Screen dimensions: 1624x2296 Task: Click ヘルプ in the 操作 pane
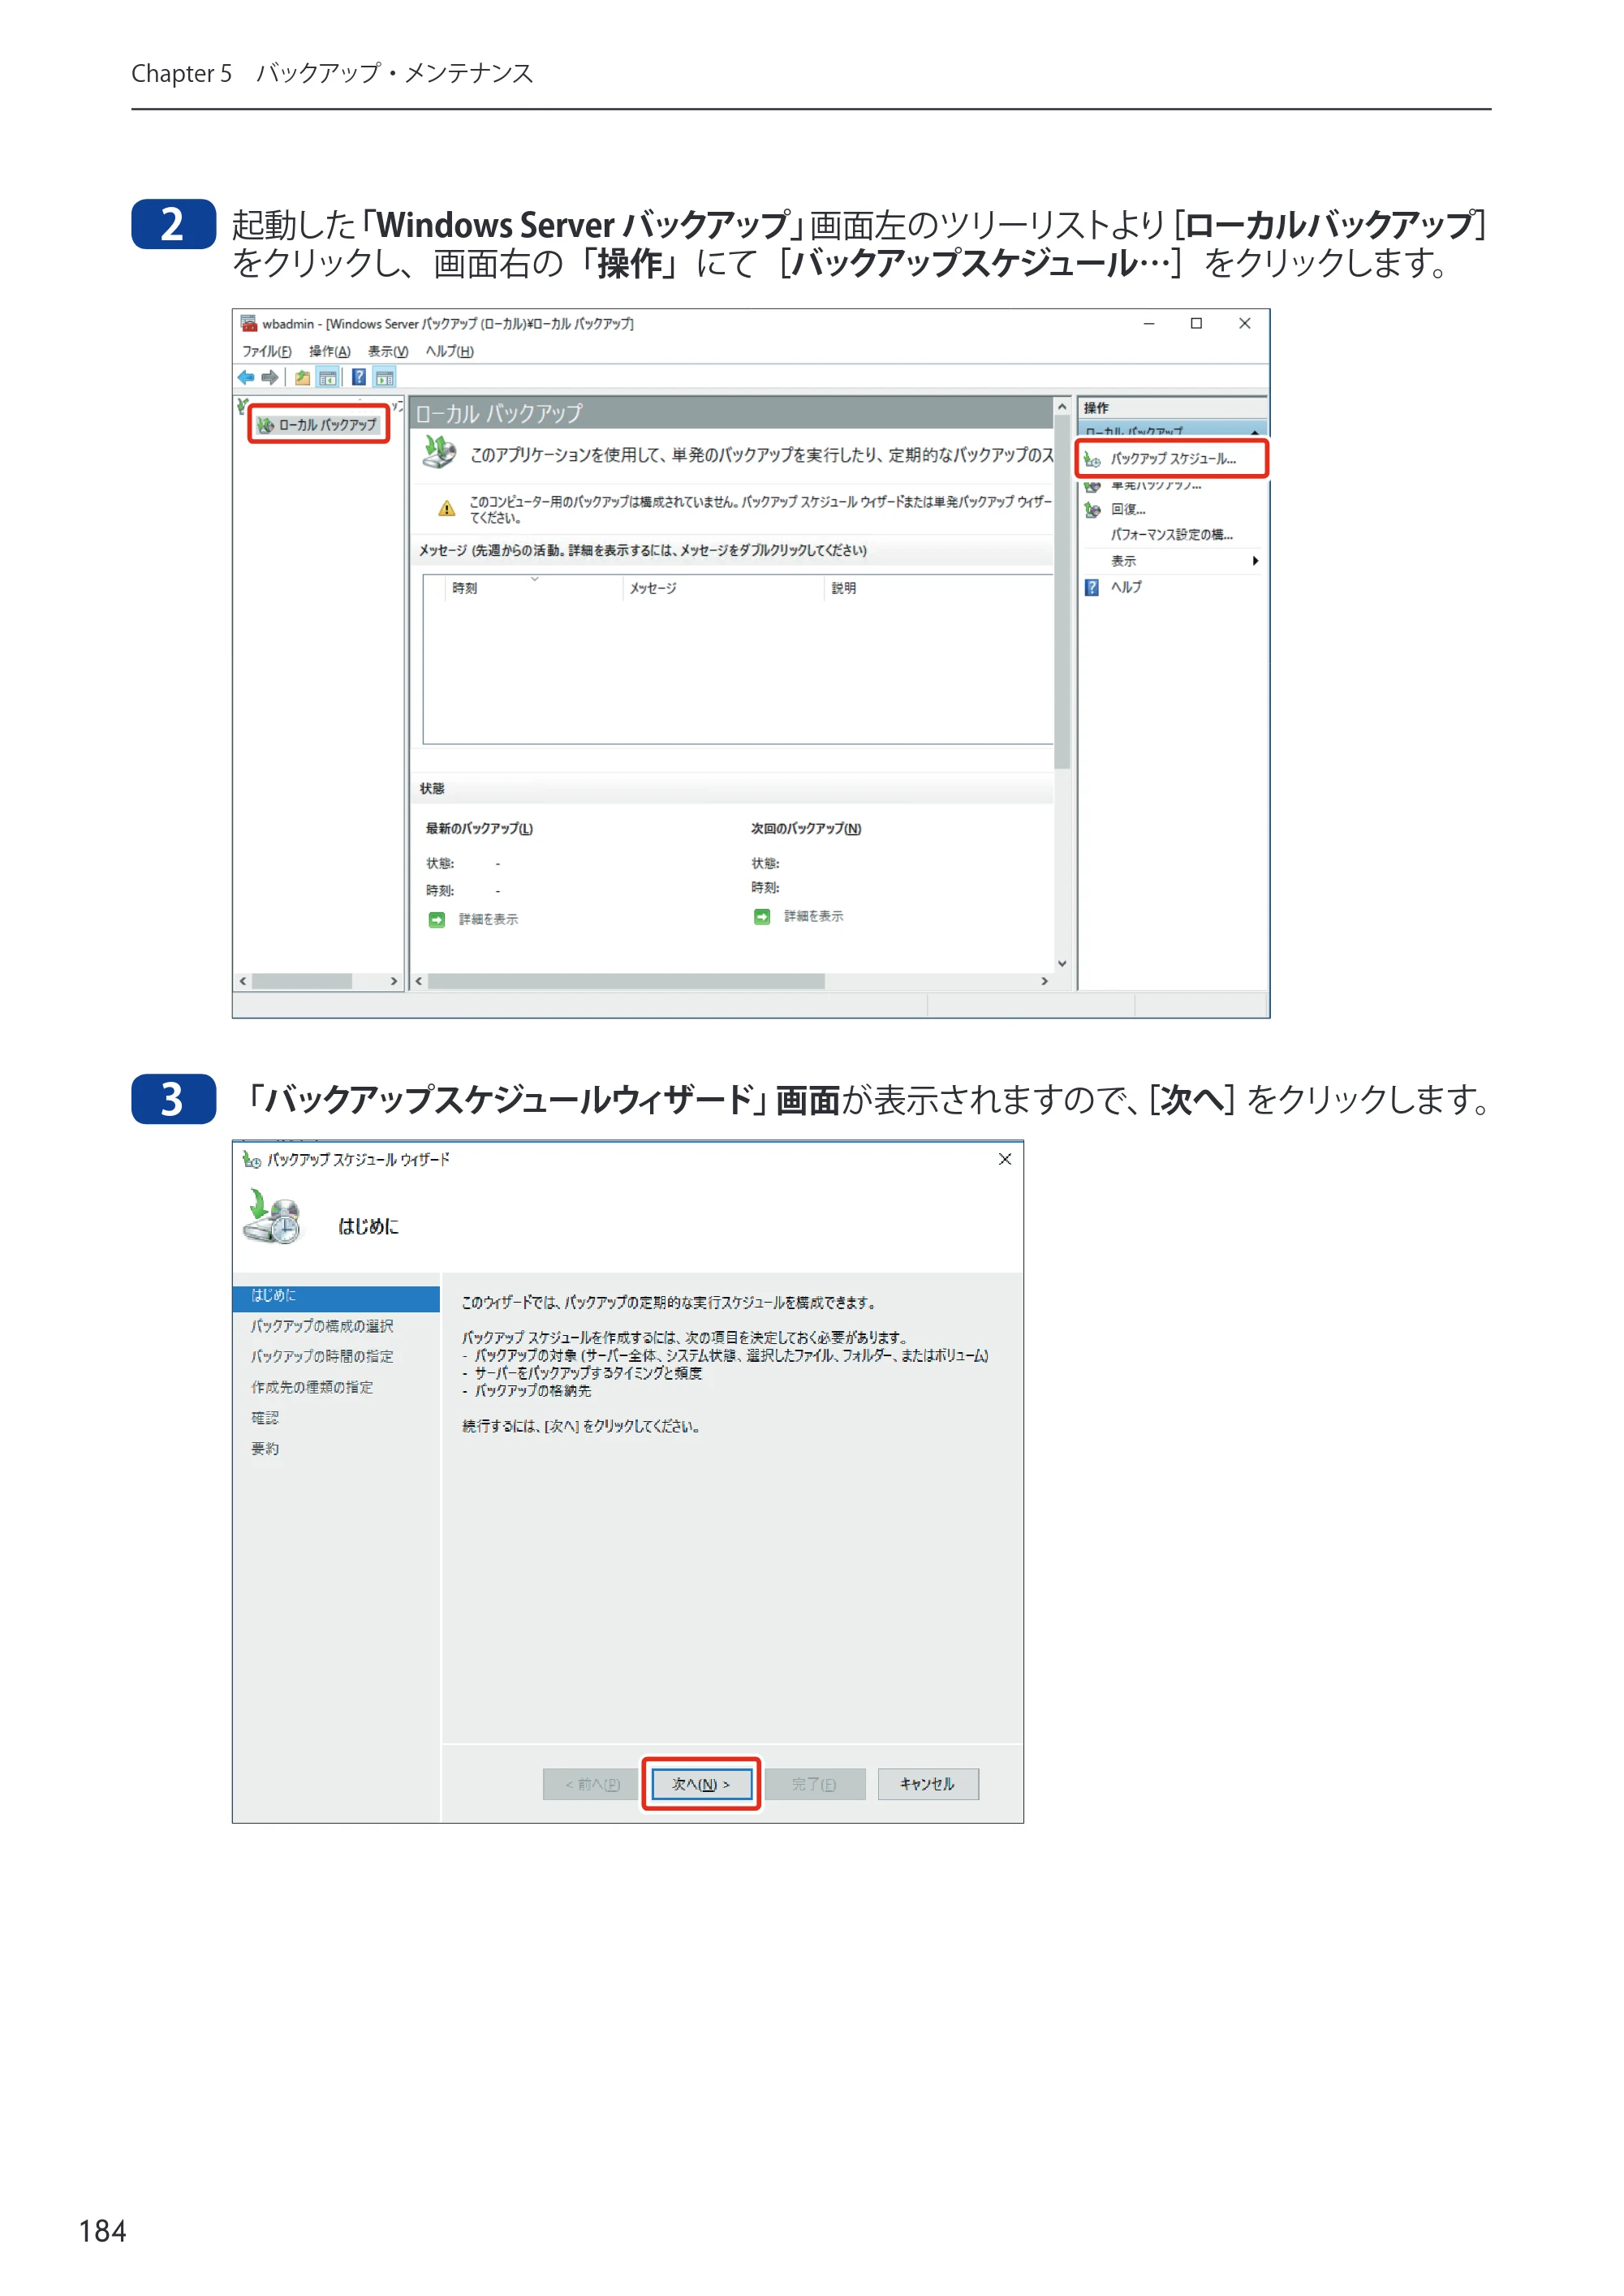(x=1126, y=587)
